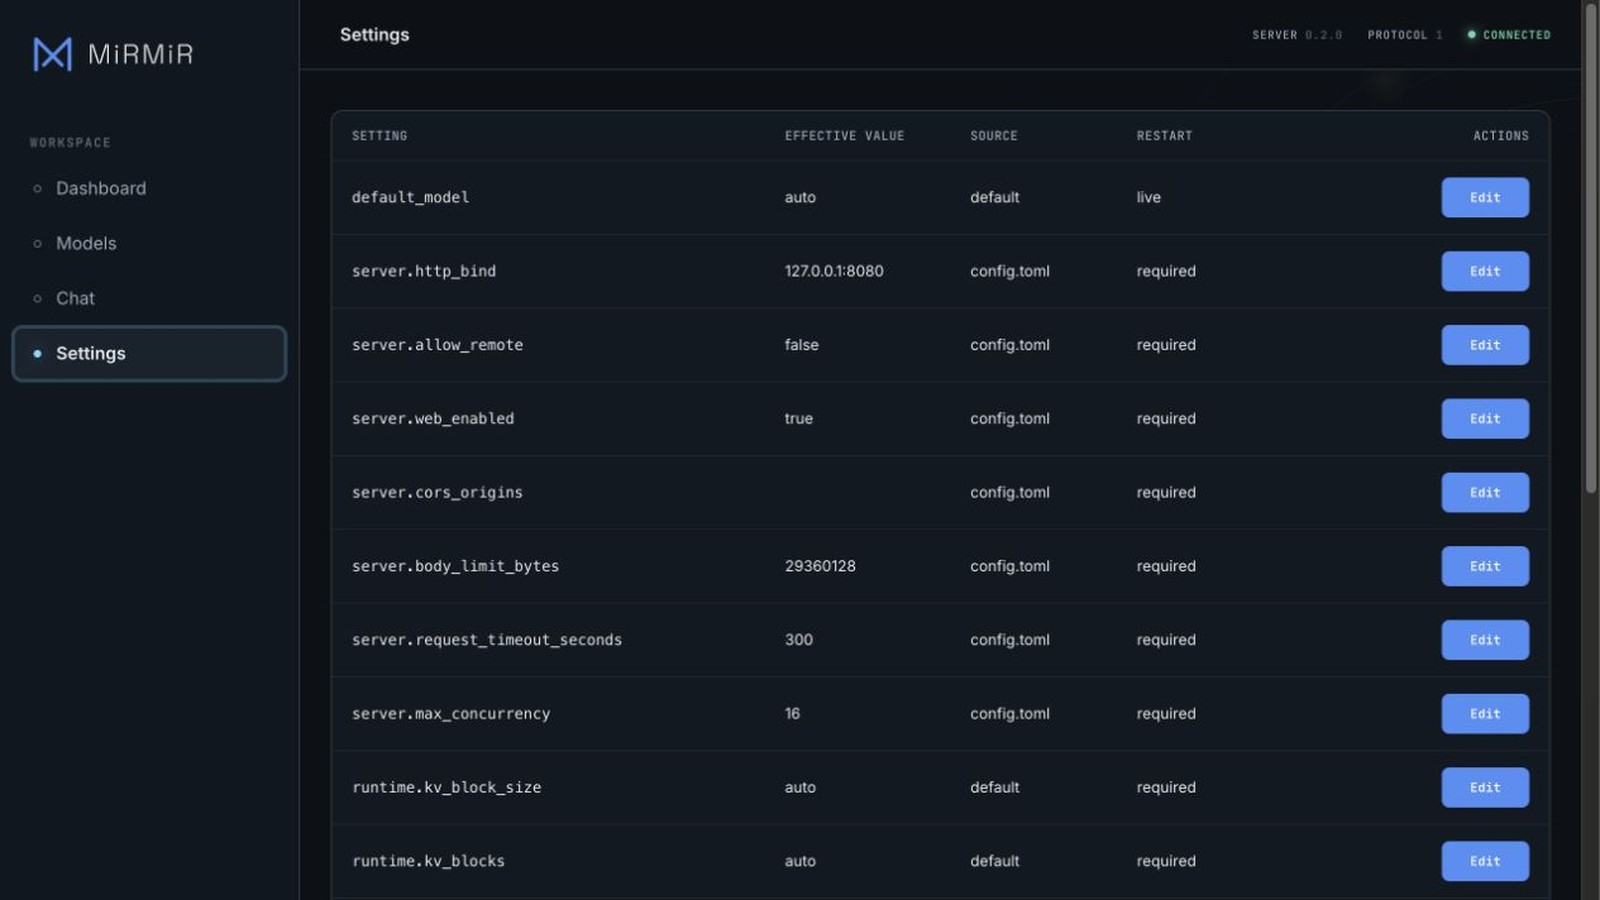Screen dimensions: 1600x900
Task: Click auto value for runtime.kv_blocks
Action: (x=800, y=861)
